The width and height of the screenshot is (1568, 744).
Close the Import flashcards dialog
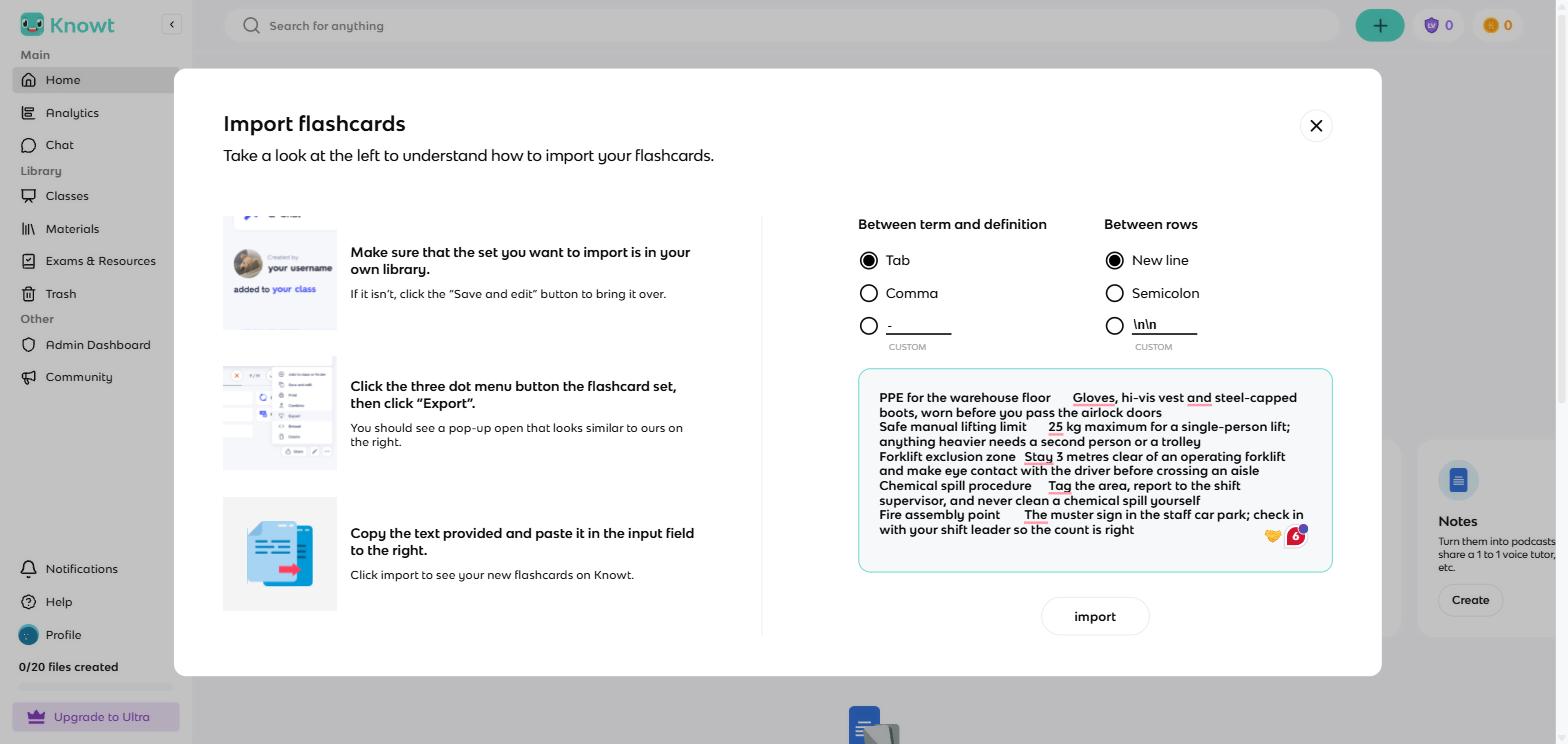pos(1316,126)
